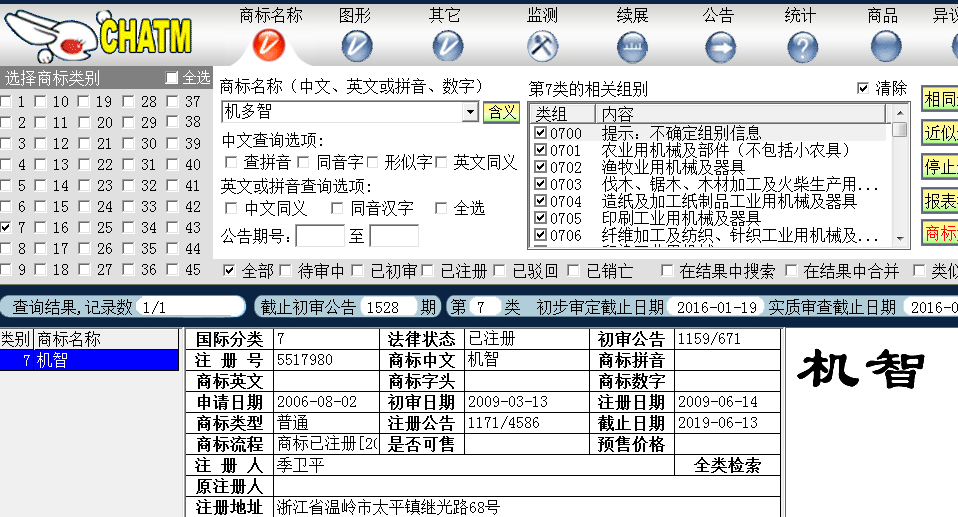The height and width of the screenshot is (517, 958).
Task: Uncheck trademark class 7
Action: pyautogui.click(x=5, y=227)
